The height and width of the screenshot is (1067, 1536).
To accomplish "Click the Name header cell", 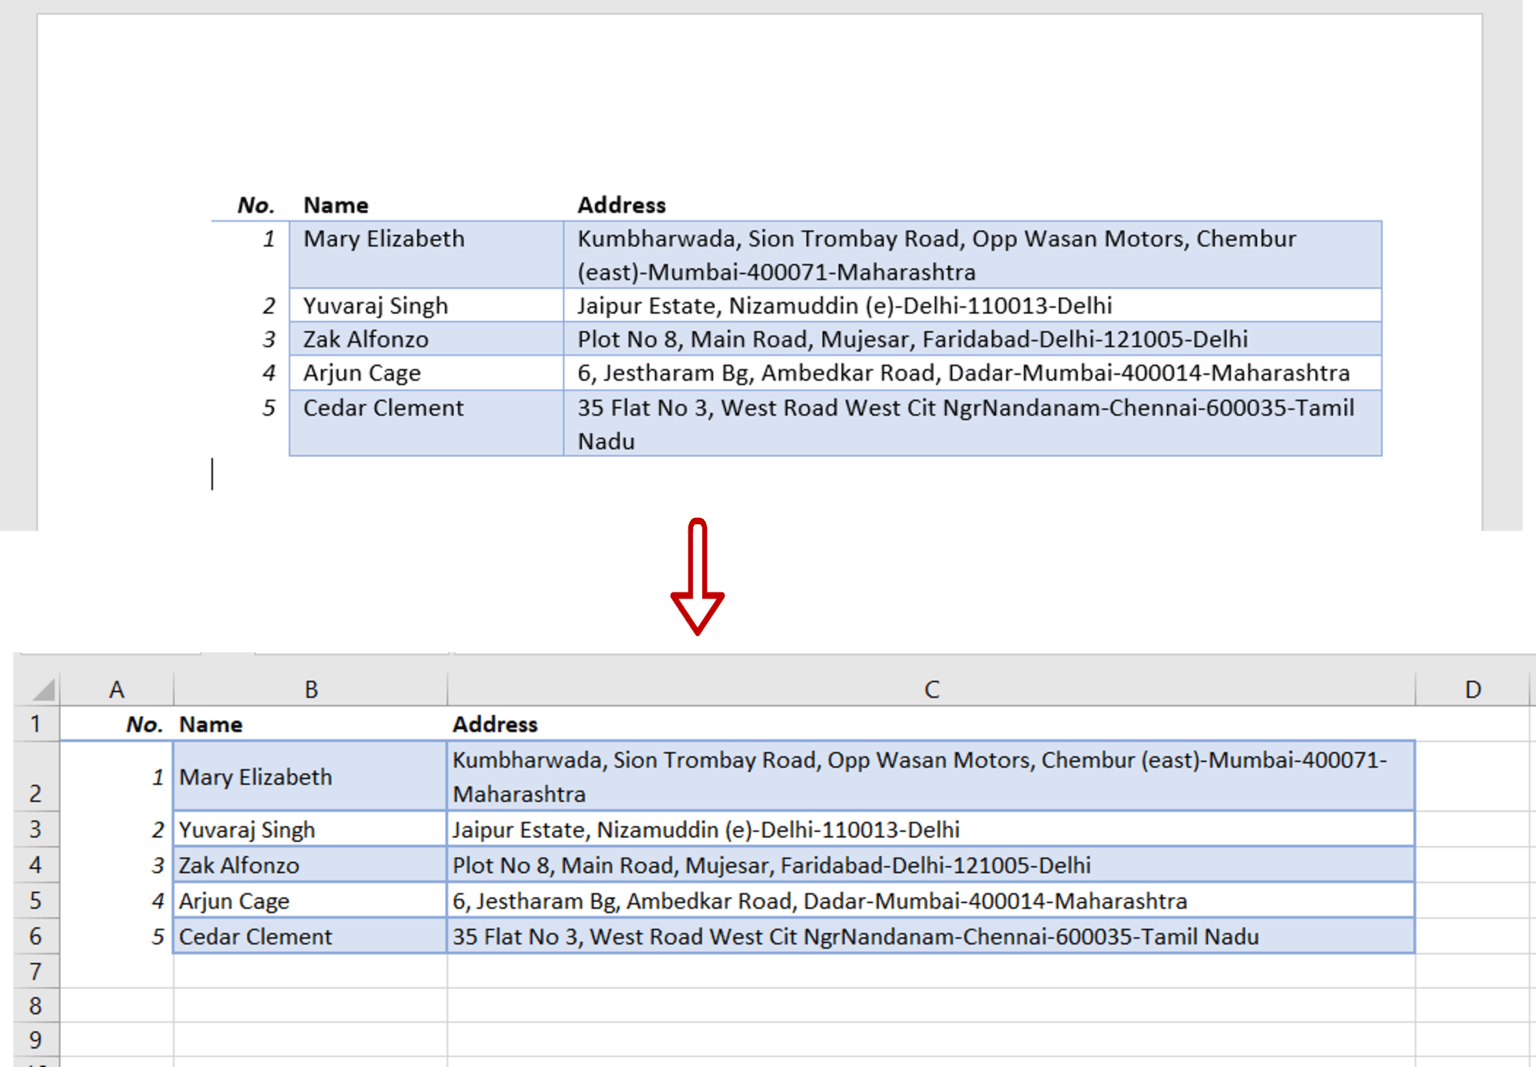I will pos(210,724).
